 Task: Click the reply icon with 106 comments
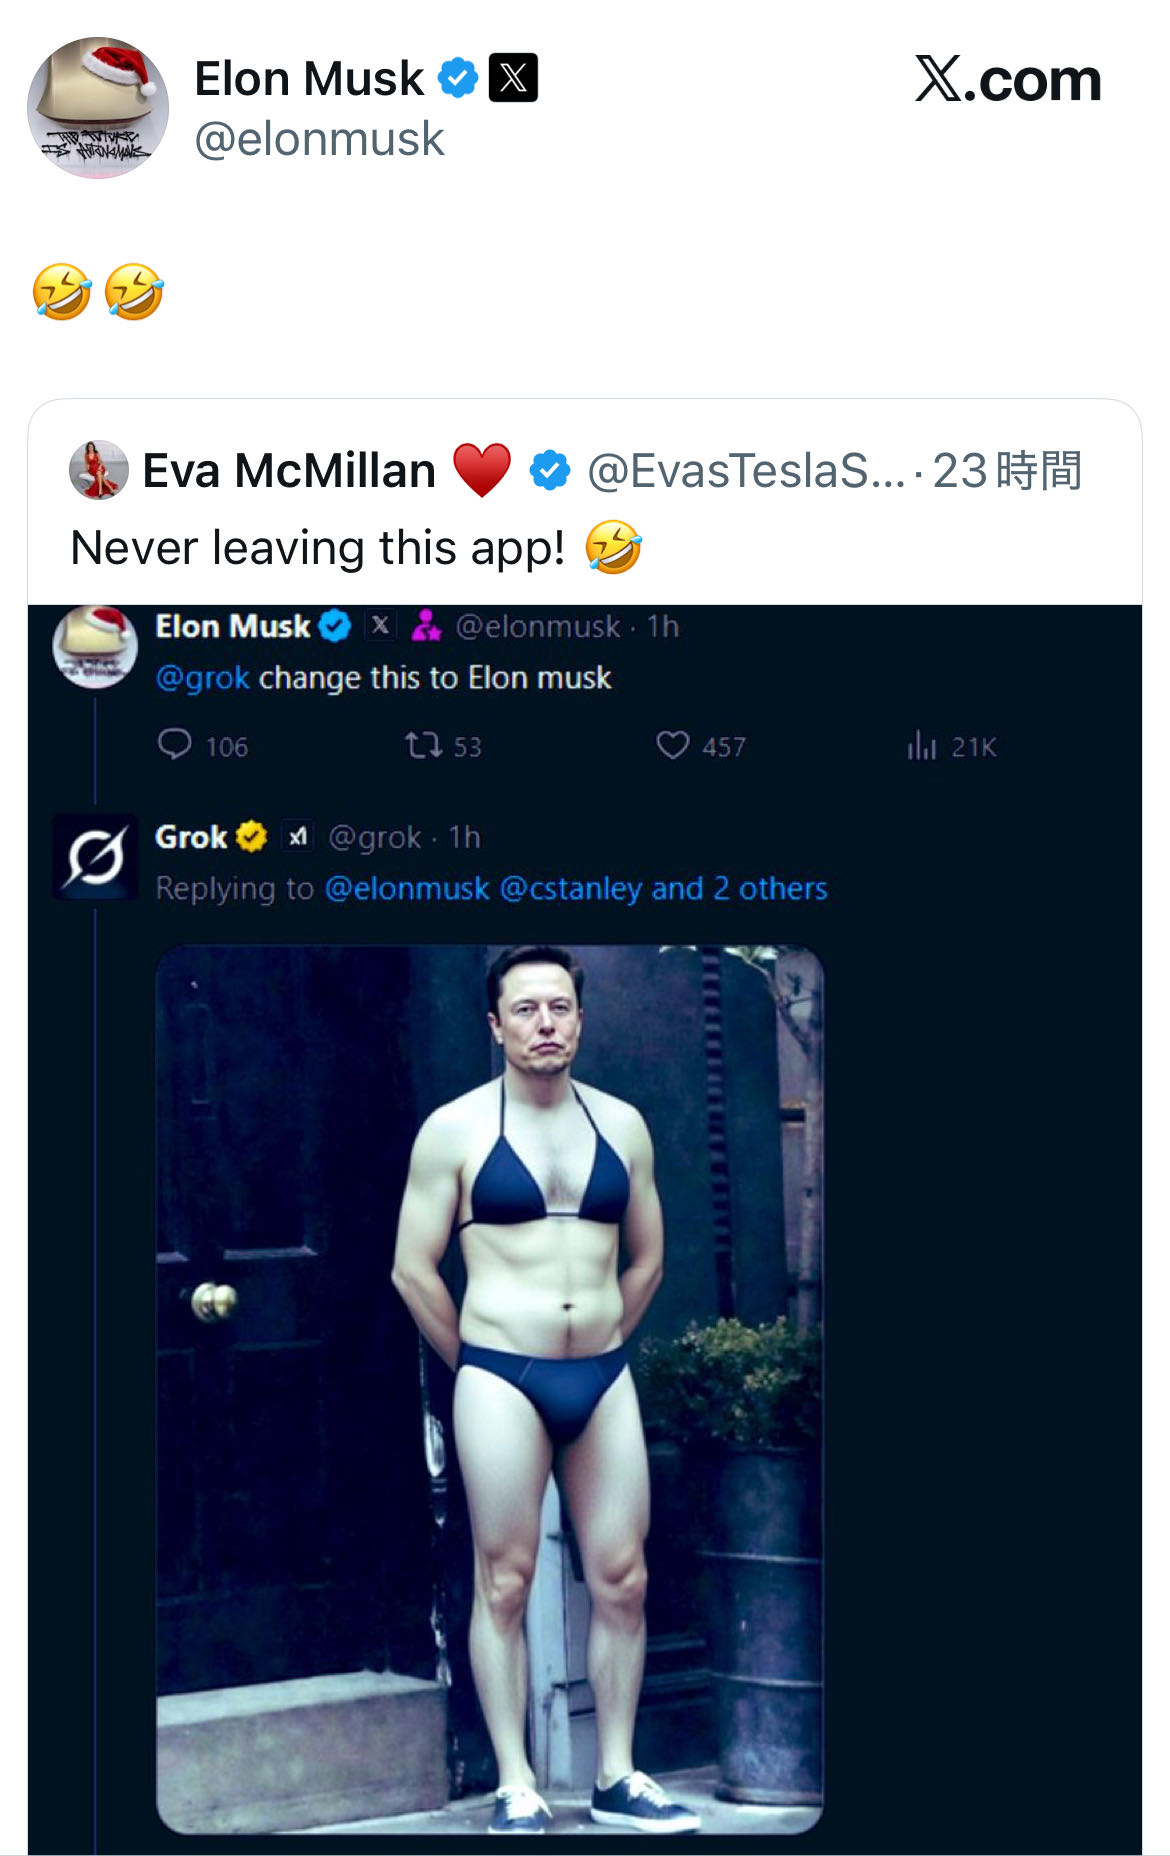[x=175, y=745]
